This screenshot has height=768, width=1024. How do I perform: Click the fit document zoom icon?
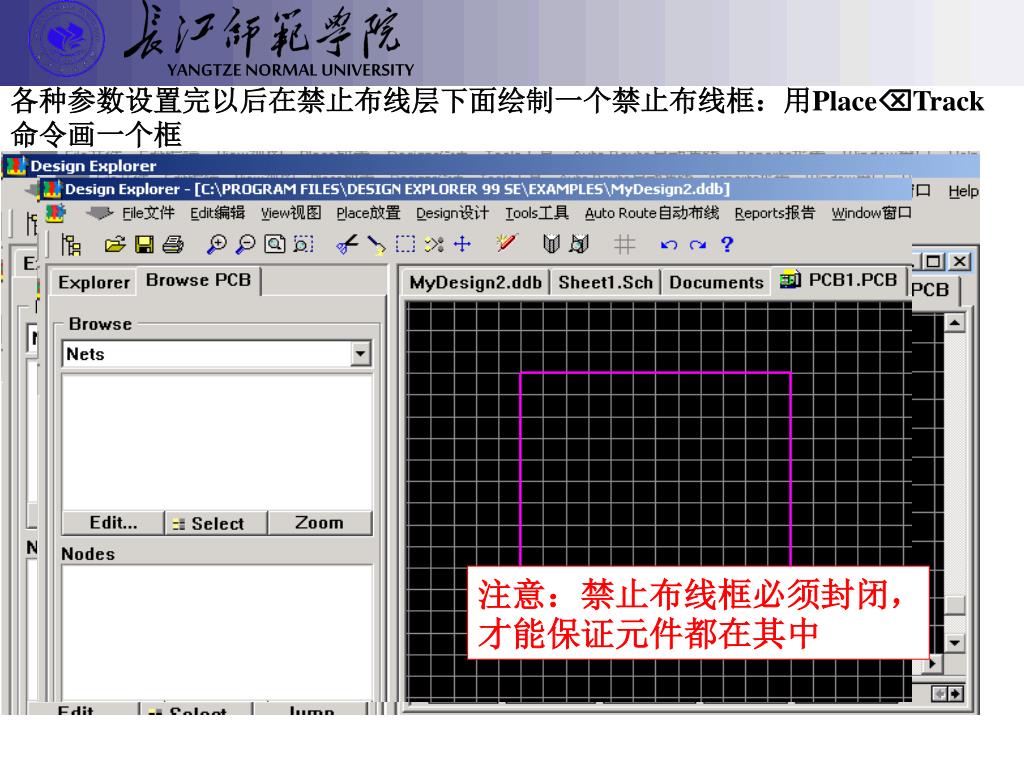click(x=274, y=244)
